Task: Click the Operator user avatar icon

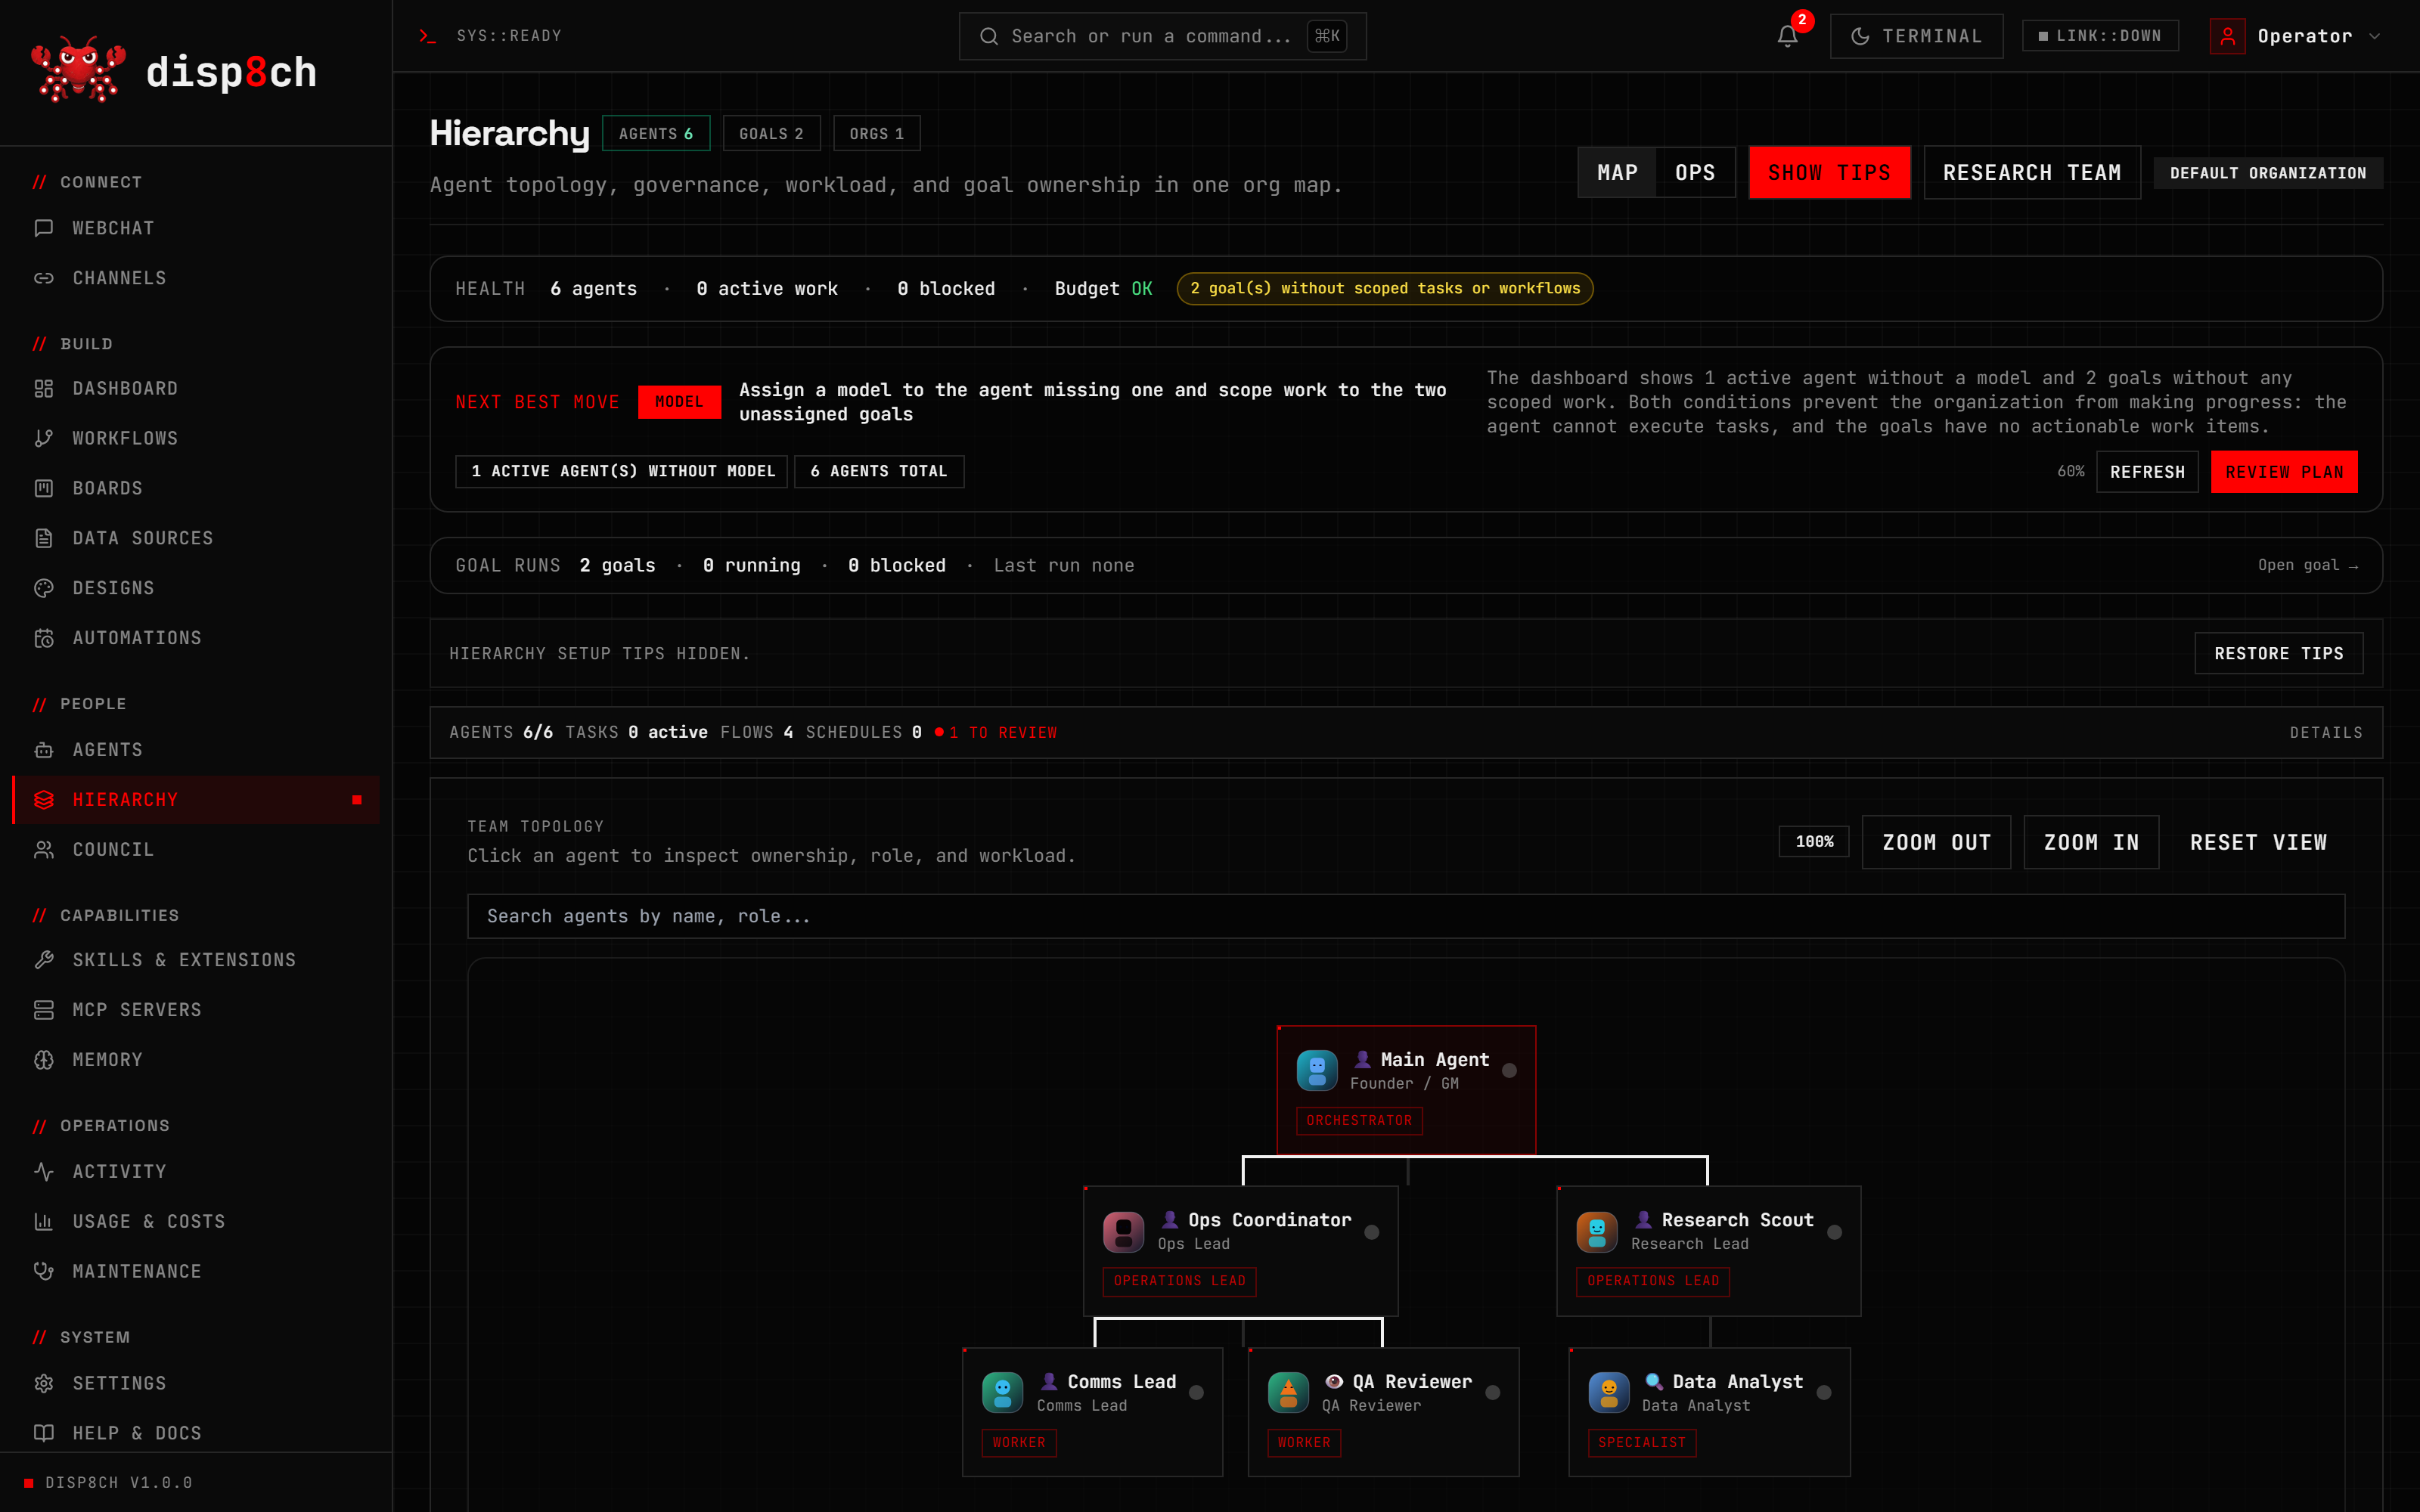Action: [x=2227, y=36]
